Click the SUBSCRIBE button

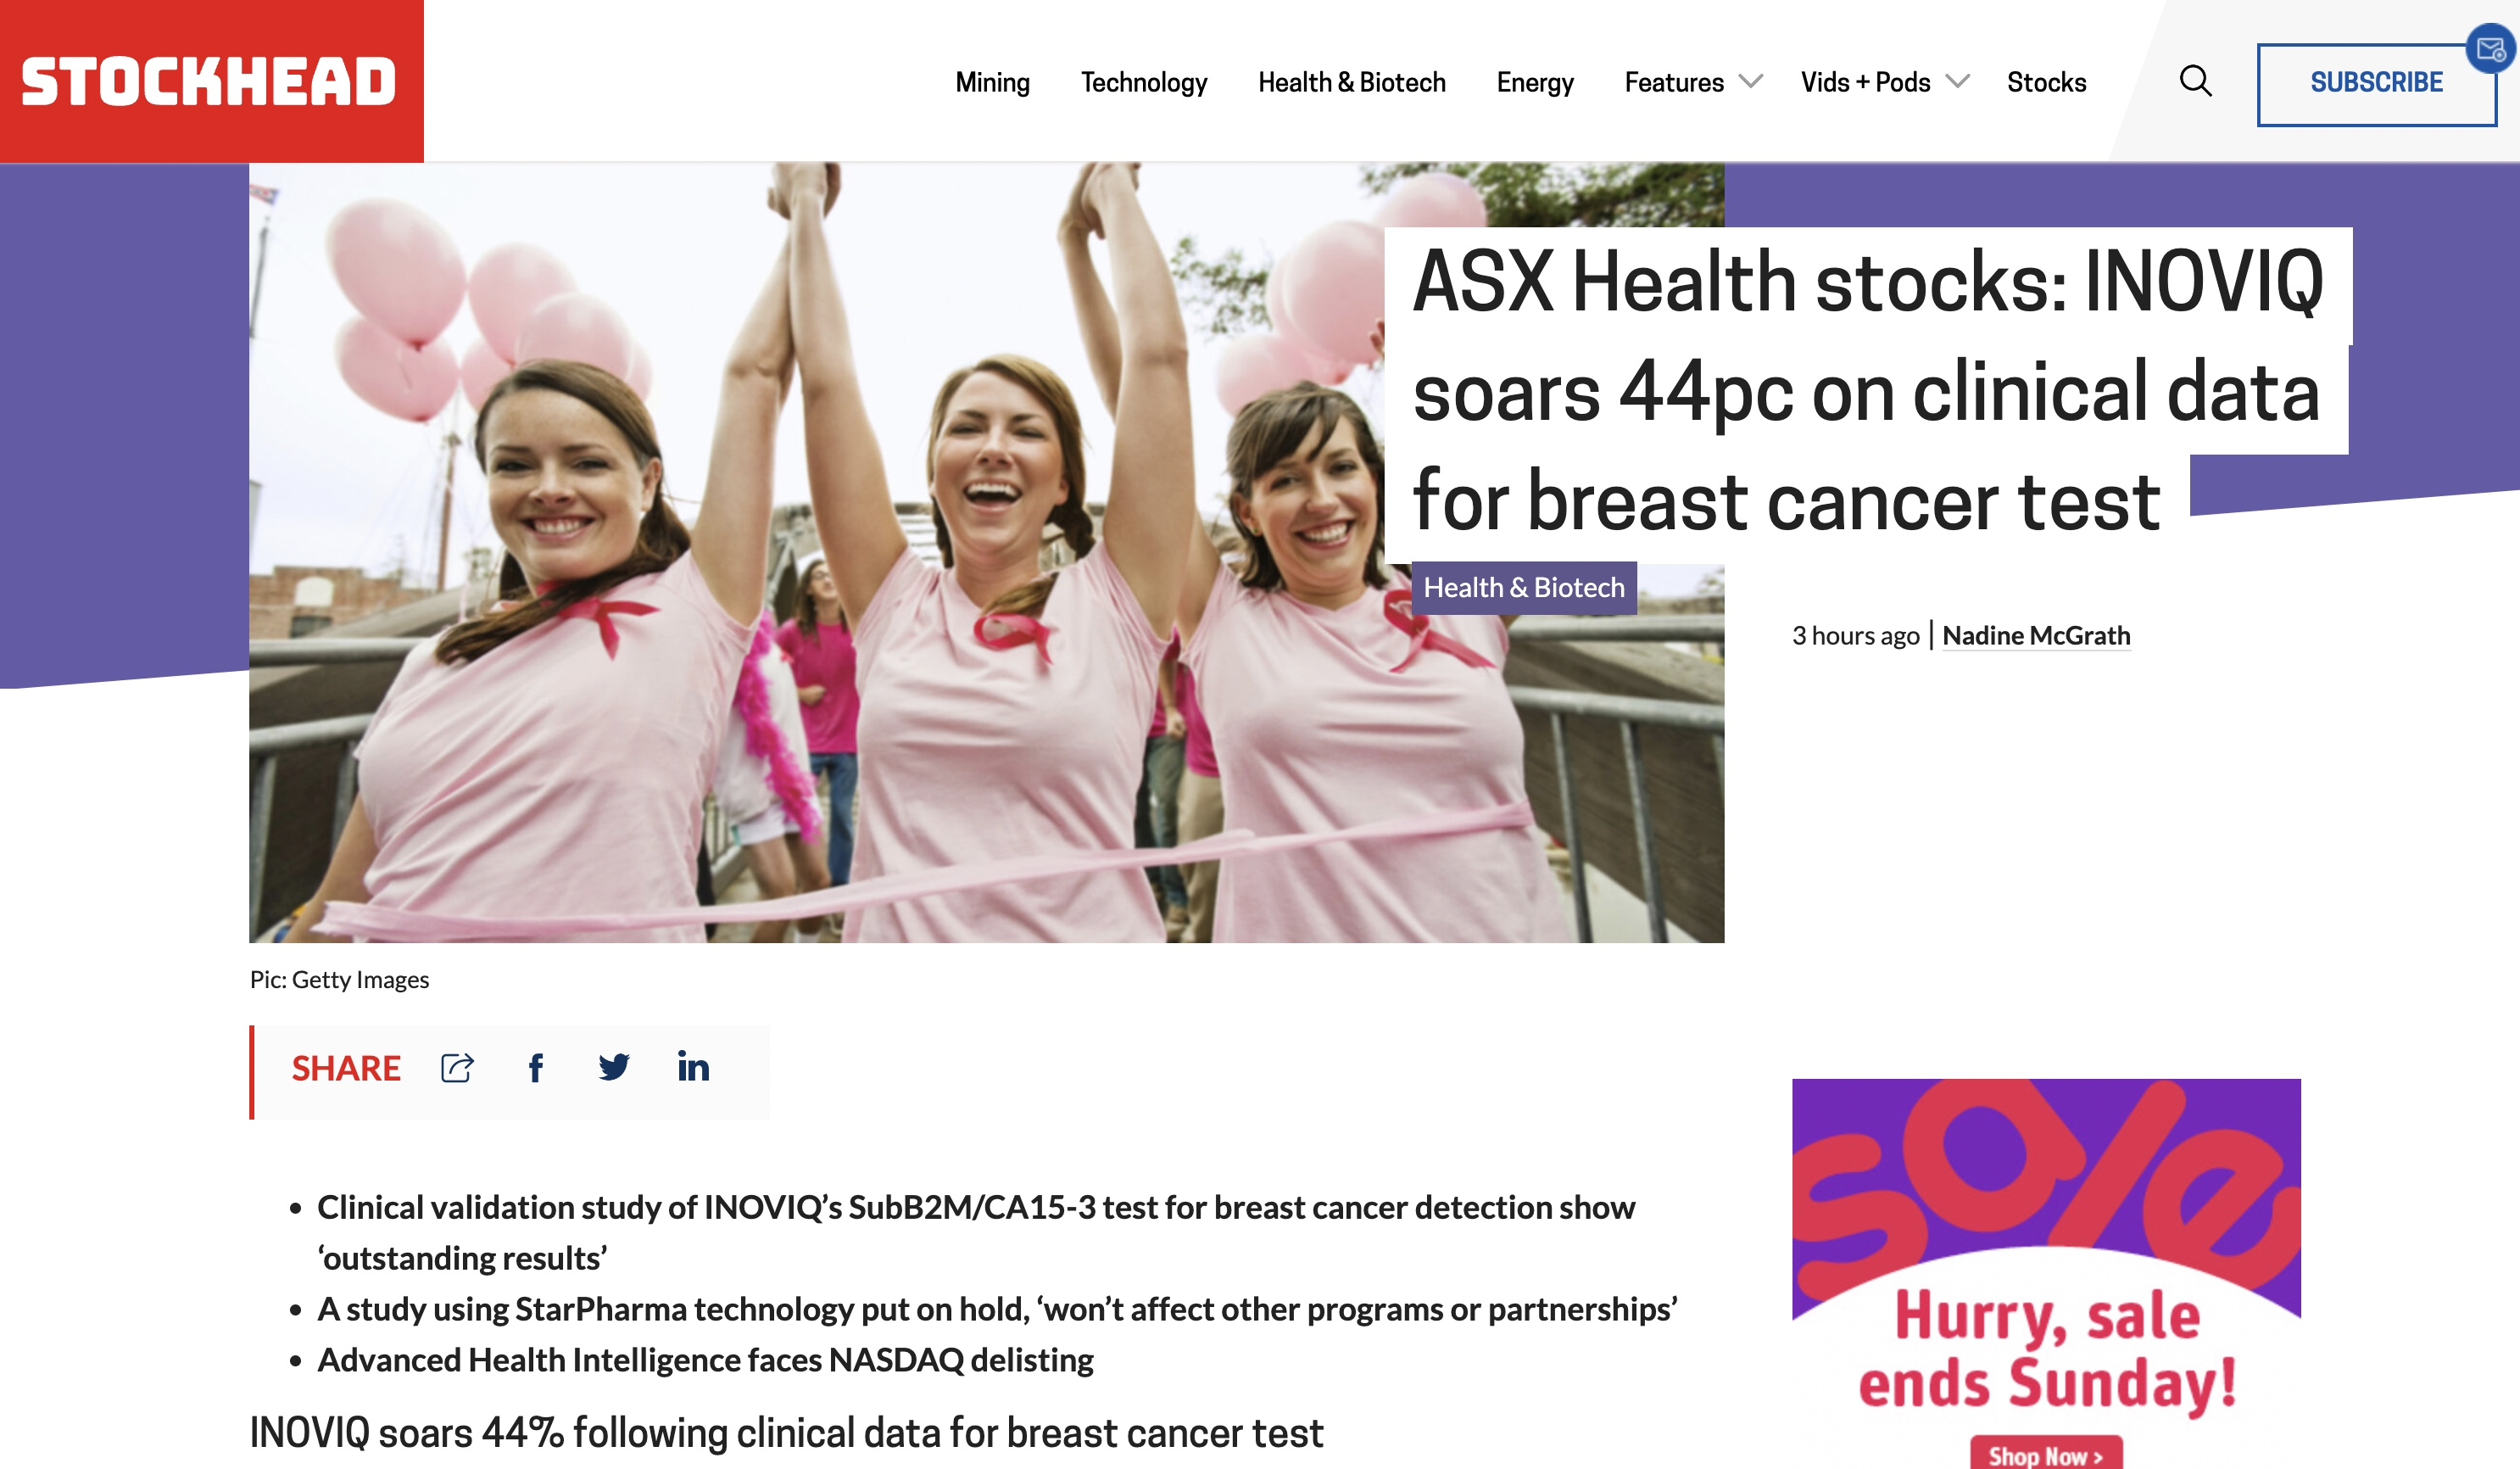pyautogui.click(x=2376, y=84)
